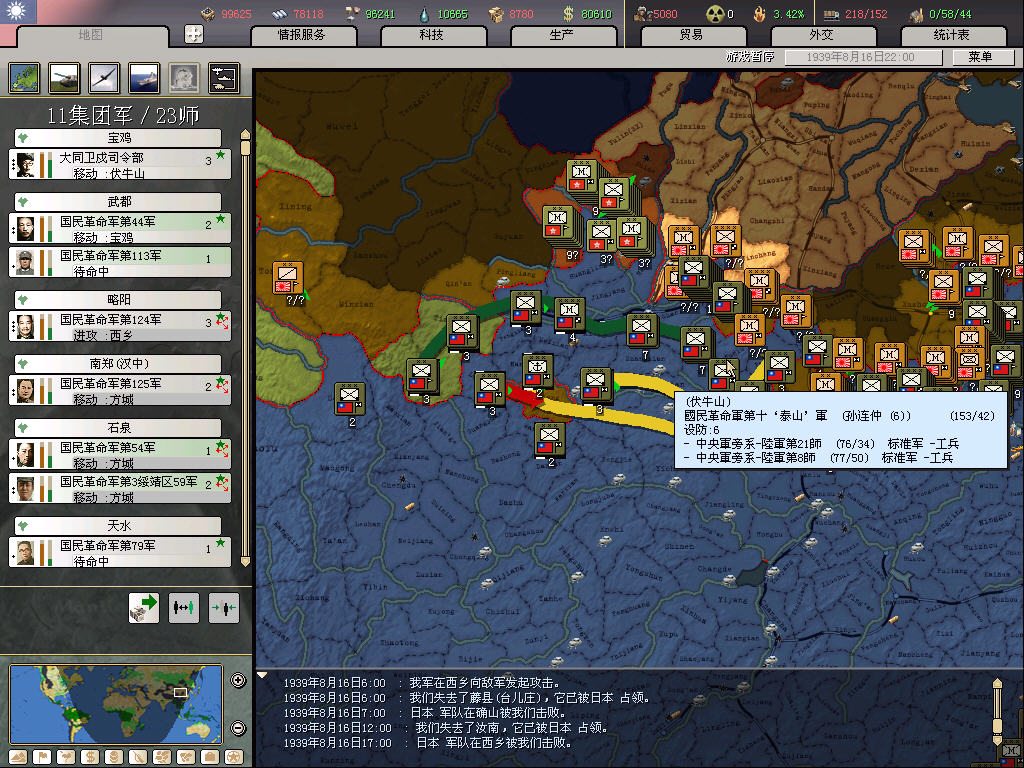Open the air units list plane icon
This screenshot has width=1024, height=768.
tap(104, 78)
